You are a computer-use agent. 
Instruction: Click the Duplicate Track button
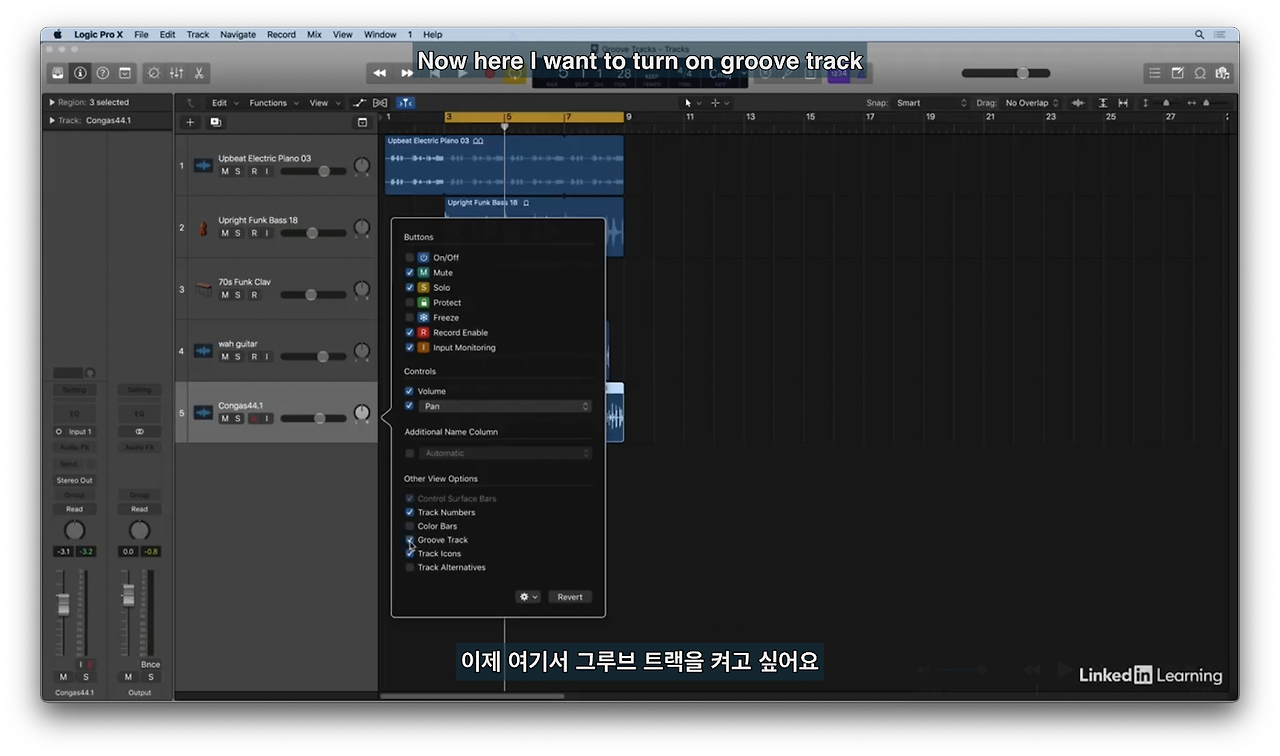215,122
